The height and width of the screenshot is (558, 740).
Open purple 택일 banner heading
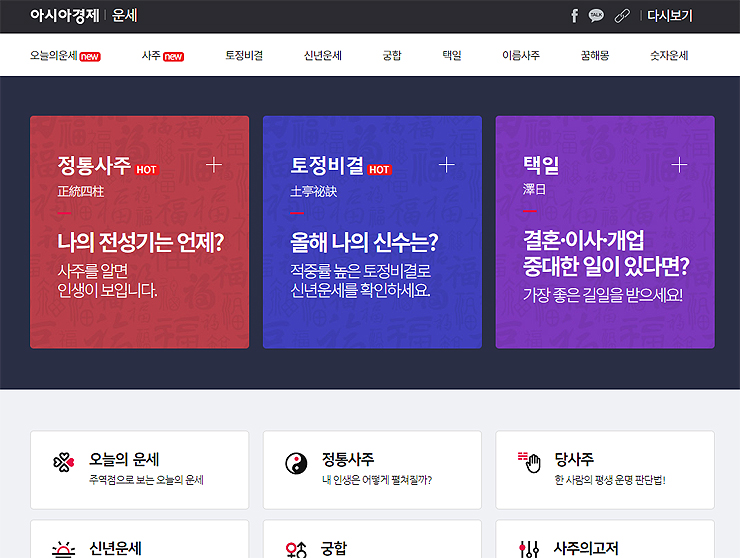(x=541, y=165)
